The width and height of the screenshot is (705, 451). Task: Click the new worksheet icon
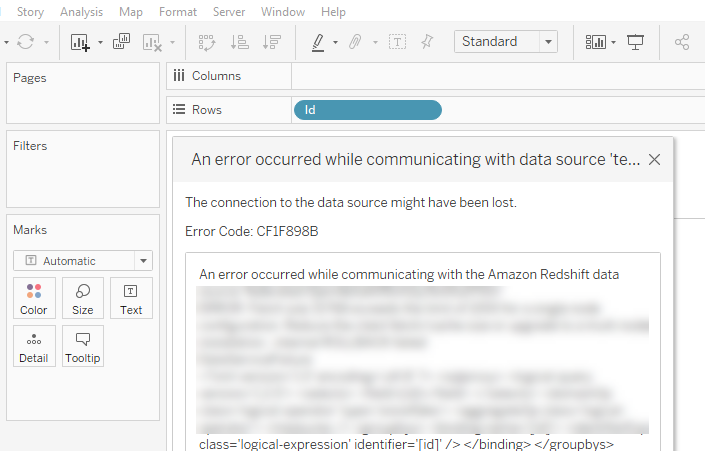[80, 42]
